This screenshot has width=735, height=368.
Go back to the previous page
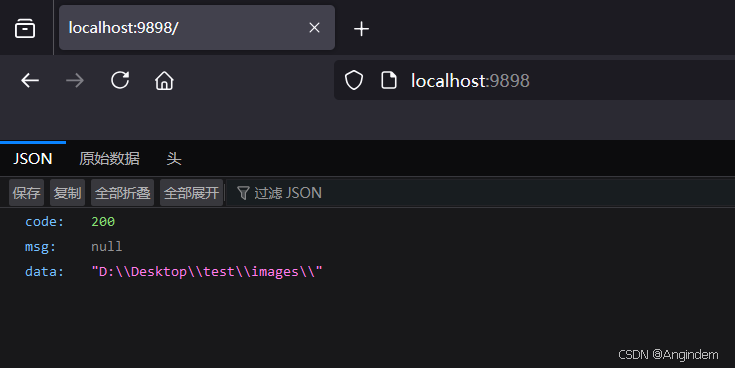coord(30,81)
